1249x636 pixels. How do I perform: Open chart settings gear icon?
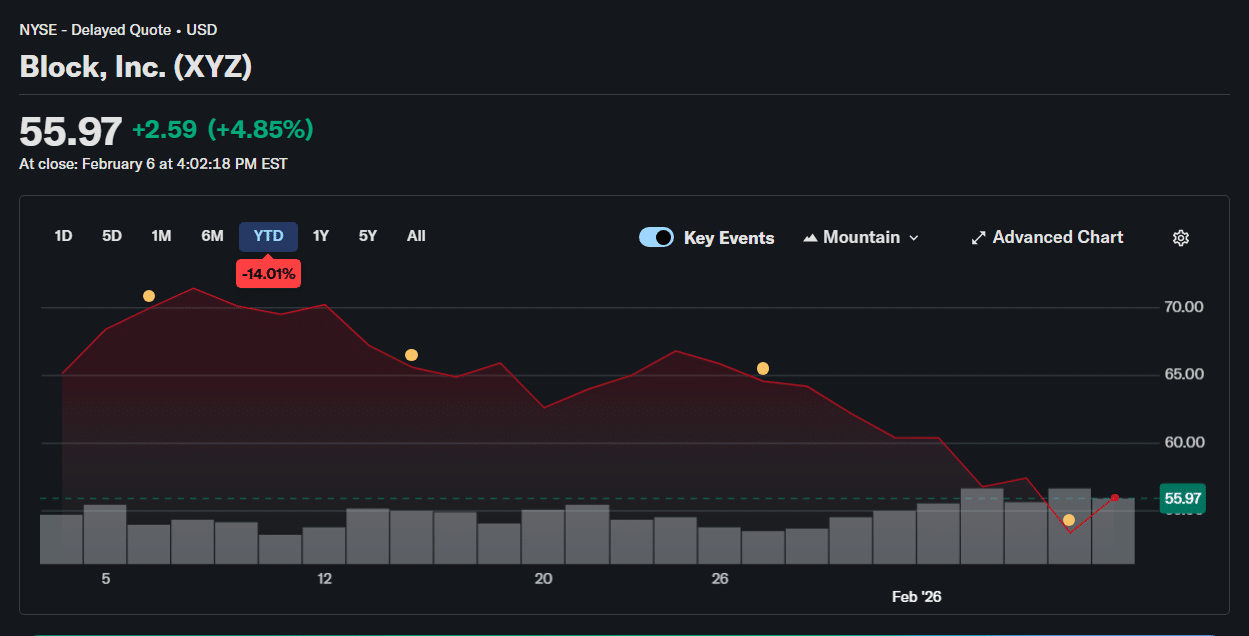tap(1181, 238)
